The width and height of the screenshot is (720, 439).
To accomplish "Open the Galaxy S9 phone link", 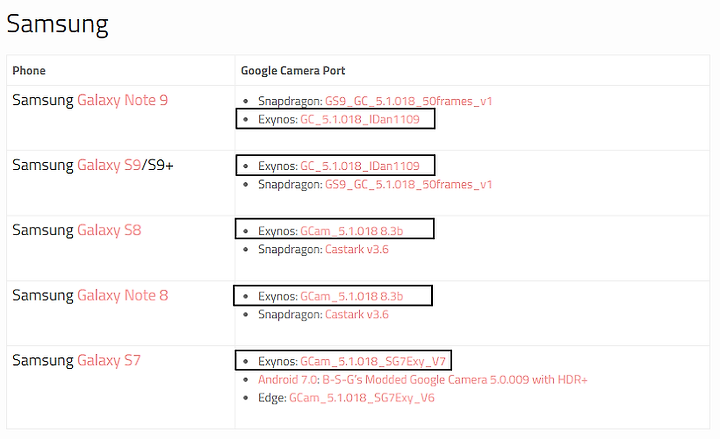I will 109,165.
